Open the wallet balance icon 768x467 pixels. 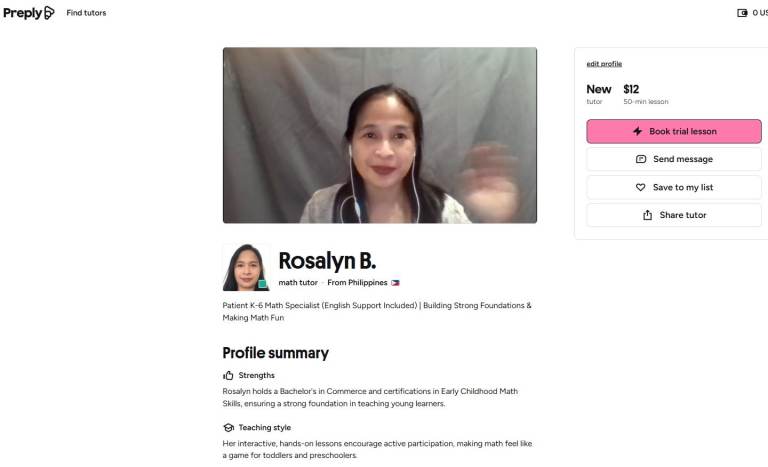point(742,13)
